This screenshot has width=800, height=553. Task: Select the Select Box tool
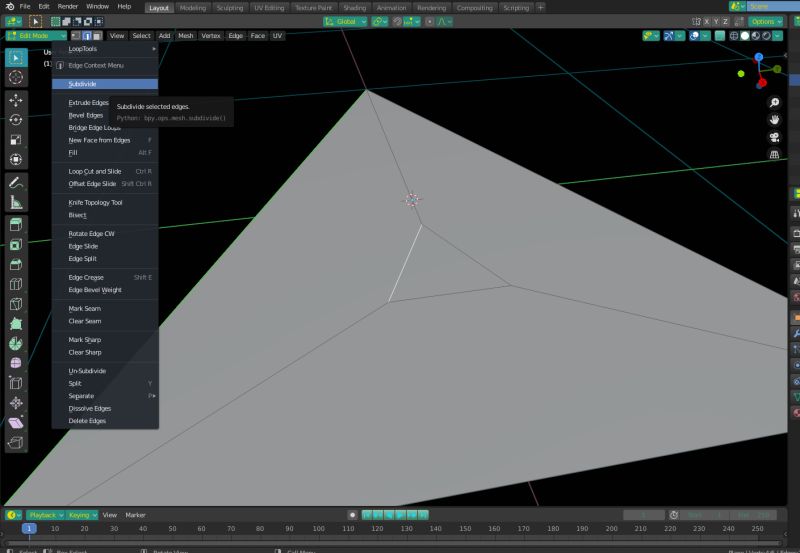click(x=16, y=58)
